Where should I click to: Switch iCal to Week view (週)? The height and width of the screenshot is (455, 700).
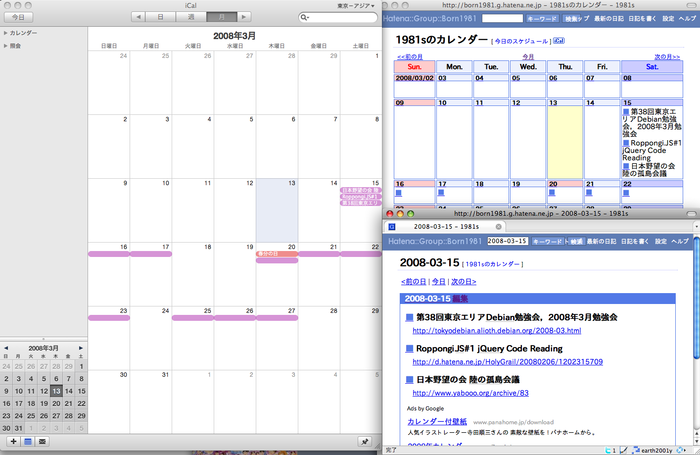(191, 17)
